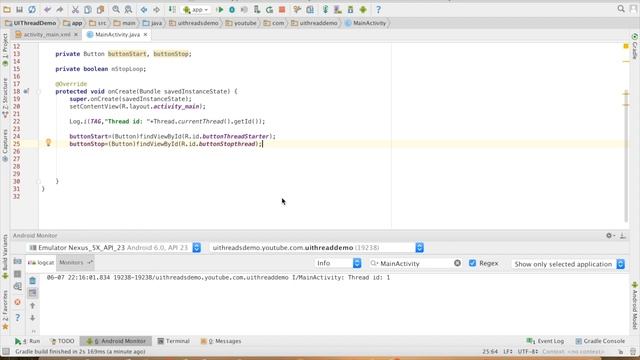Open the Project tool window
640x360 pixels.
click(x=5, y=50)
